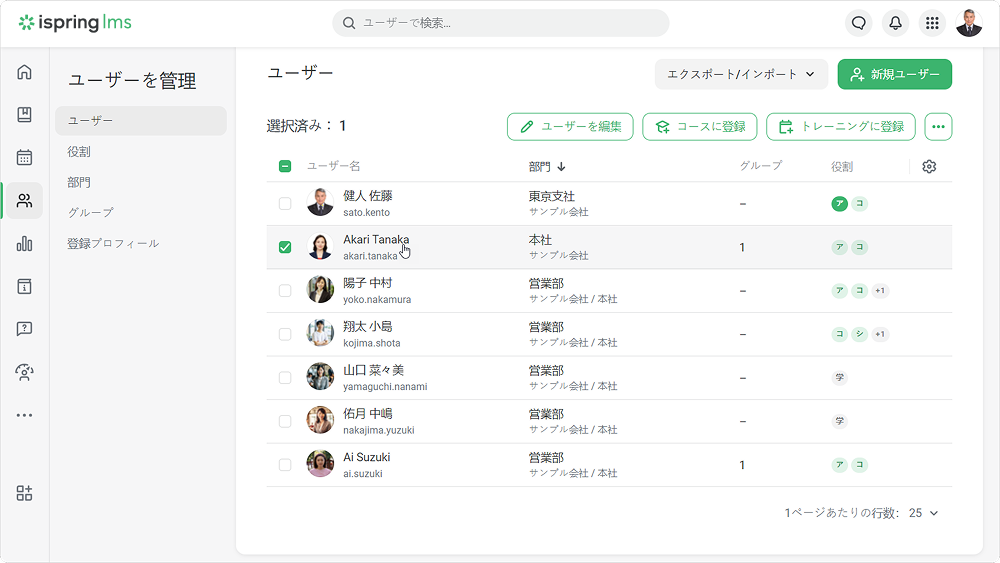1000x563 pixels.
Task: Open the apps grid icon
Action: (931, 23)
